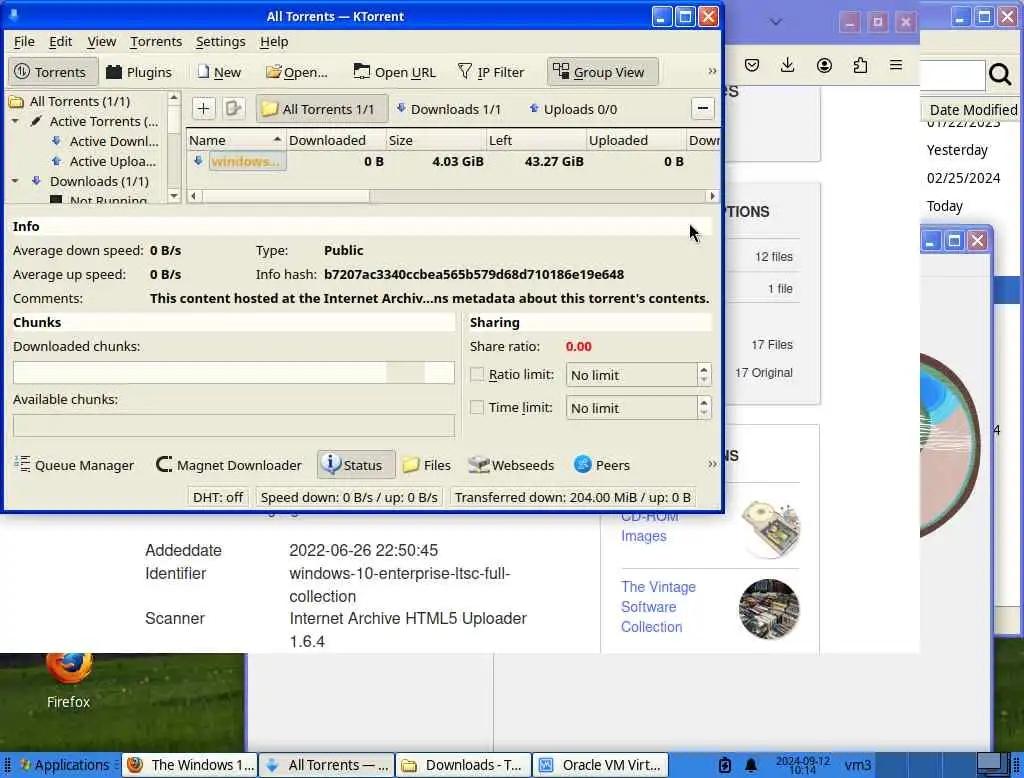Sort torrents by Name column
The height and width of the screenshot is (778, 1024).
pyautogui.click(x=236, y=140)
